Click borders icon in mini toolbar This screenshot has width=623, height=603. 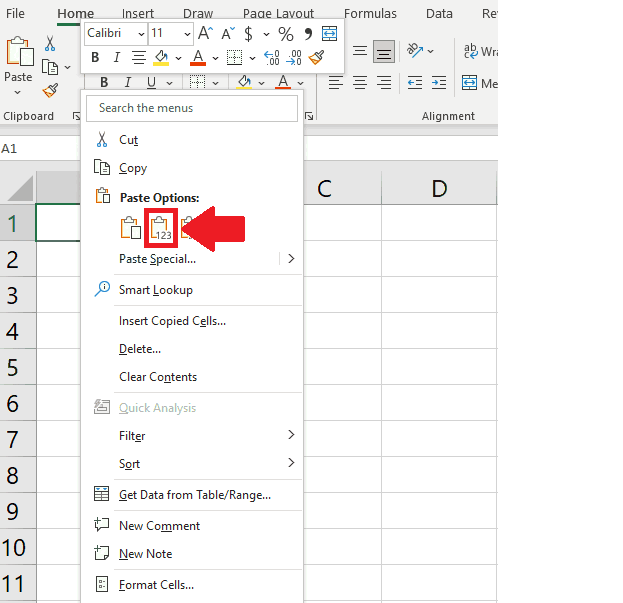click(x=234, y=58)
